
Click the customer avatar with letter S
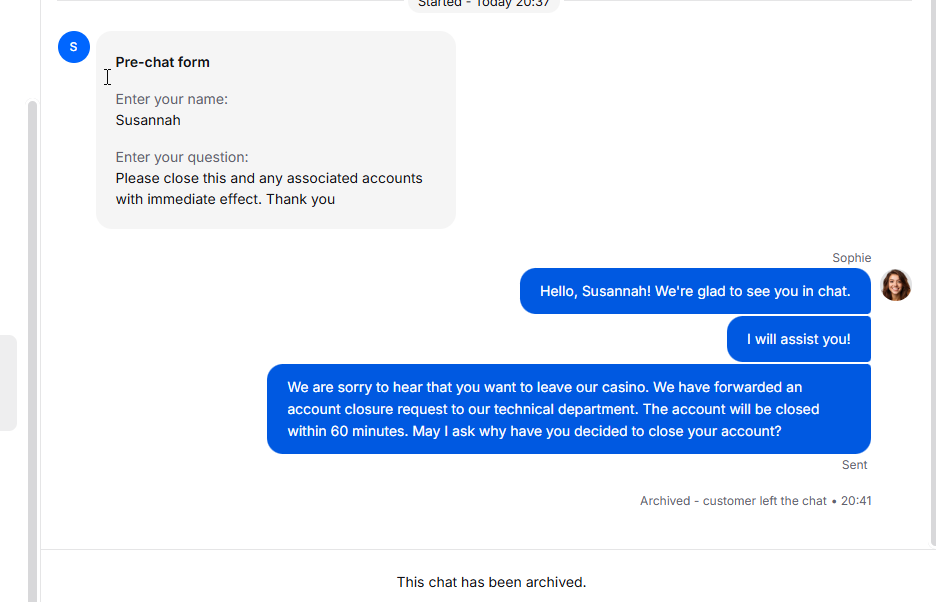click(74, 47)
